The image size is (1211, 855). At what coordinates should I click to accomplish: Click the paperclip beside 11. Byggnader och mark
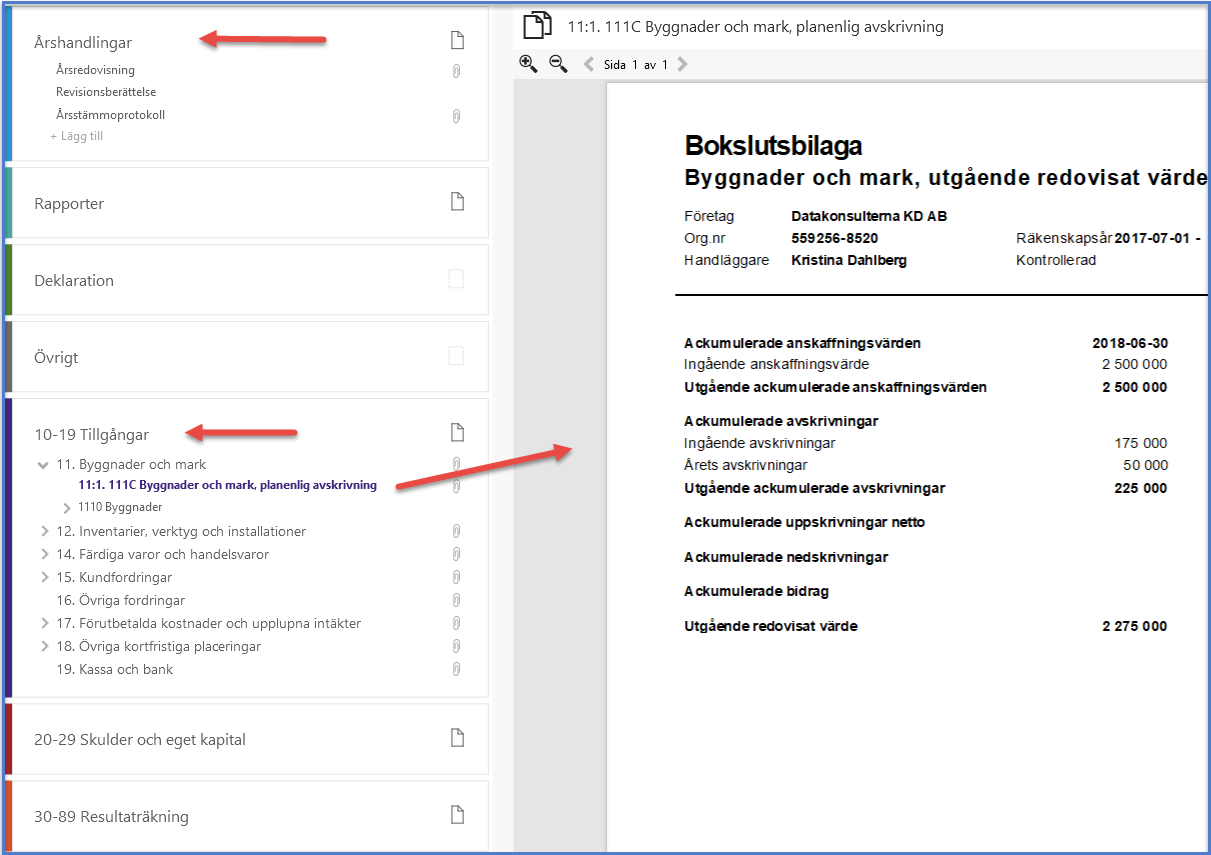pos(456,464)
